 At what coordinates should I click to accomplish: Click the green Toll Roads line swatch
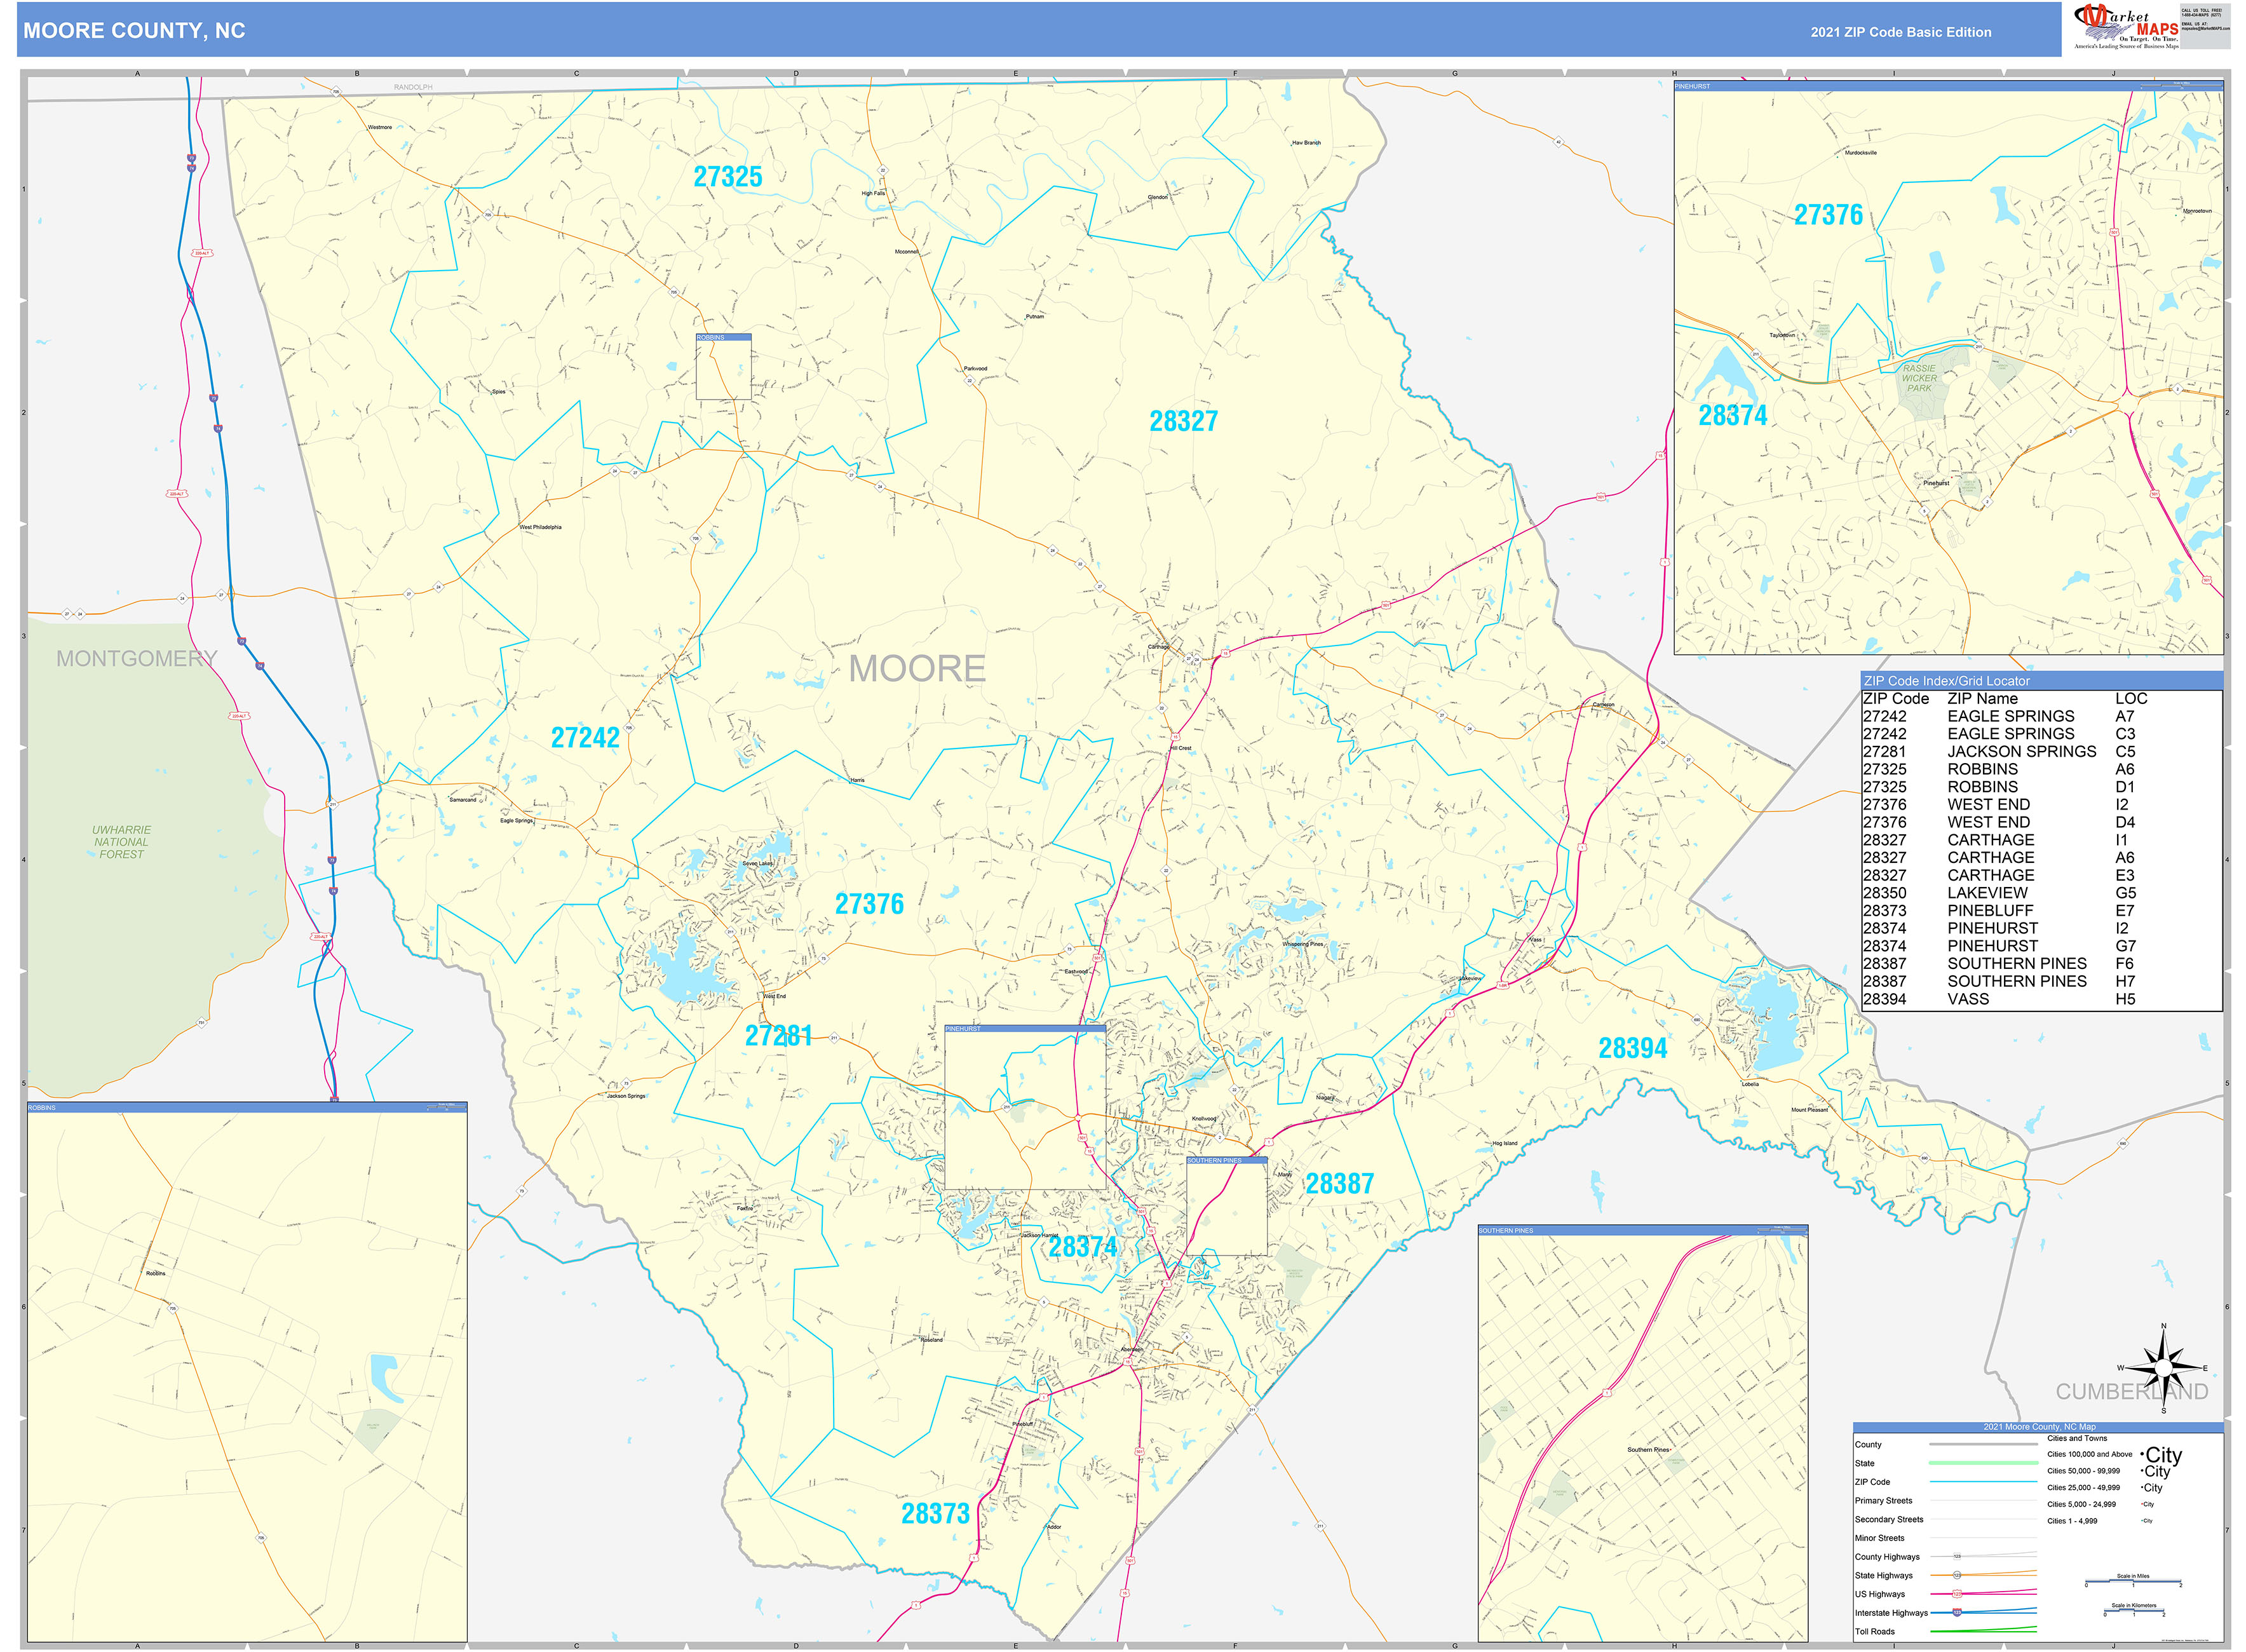coord(1984,1631)
